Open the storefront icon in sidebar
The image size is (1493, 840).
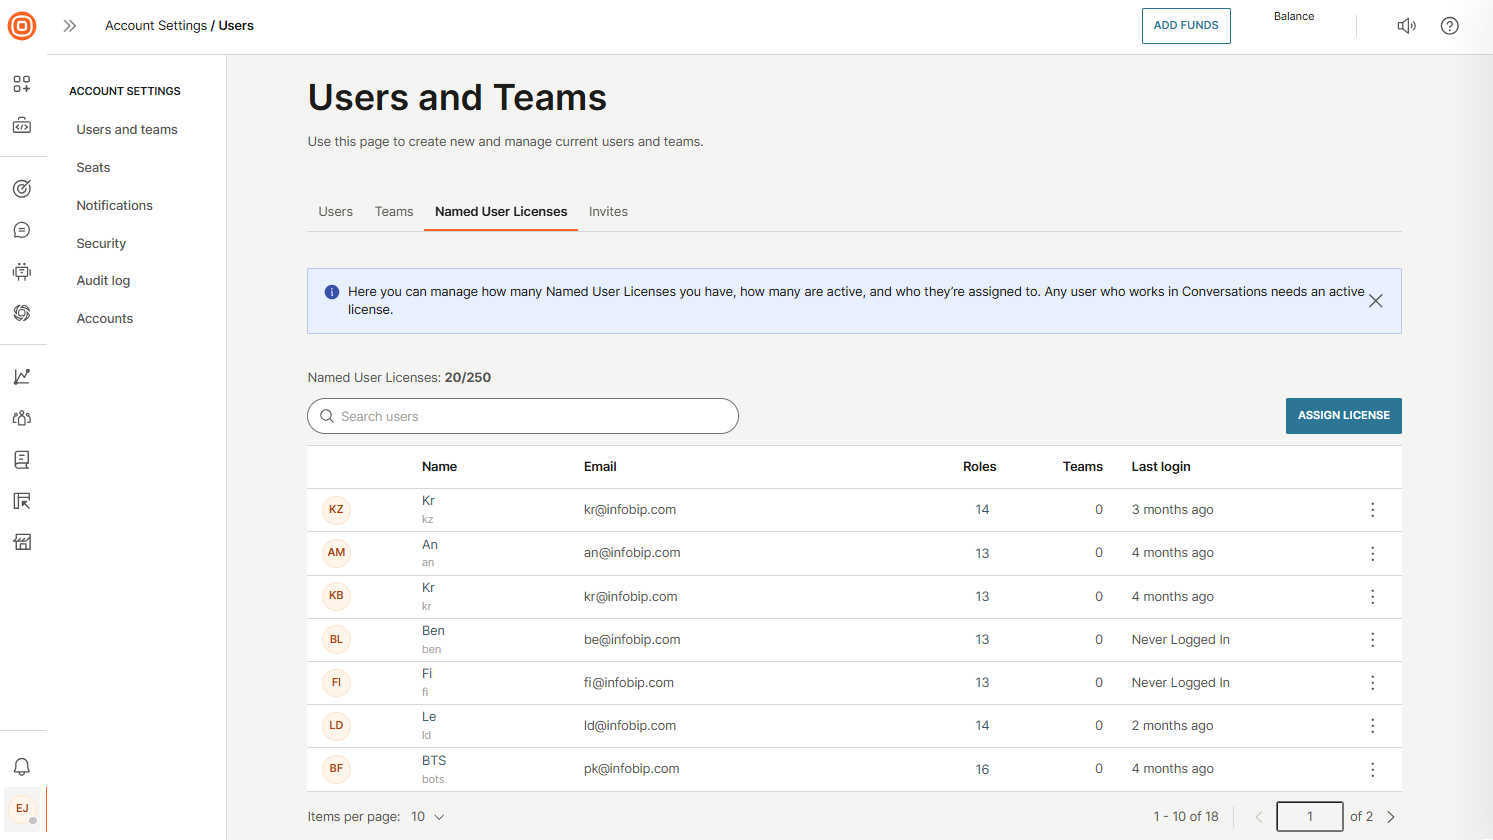[22, 542]
